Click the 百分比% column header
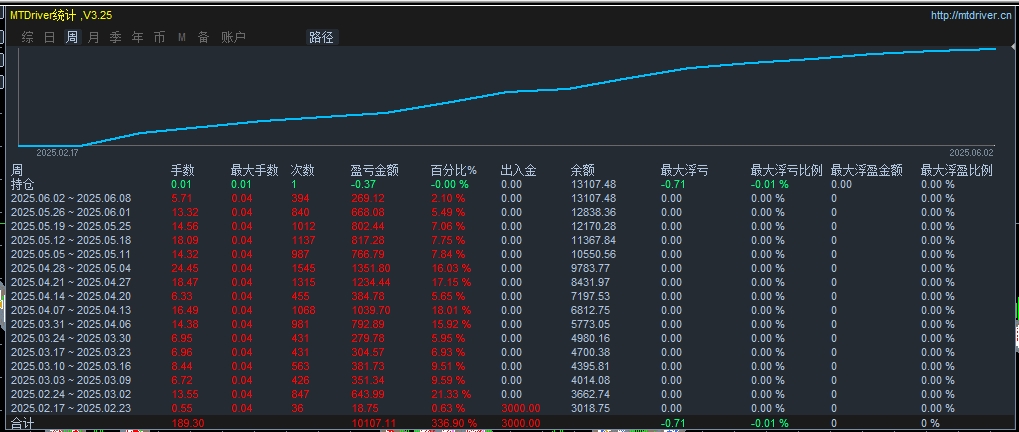Image resolution: width=1019 pixels, height=432 pixels. click(x=454, y=170)
